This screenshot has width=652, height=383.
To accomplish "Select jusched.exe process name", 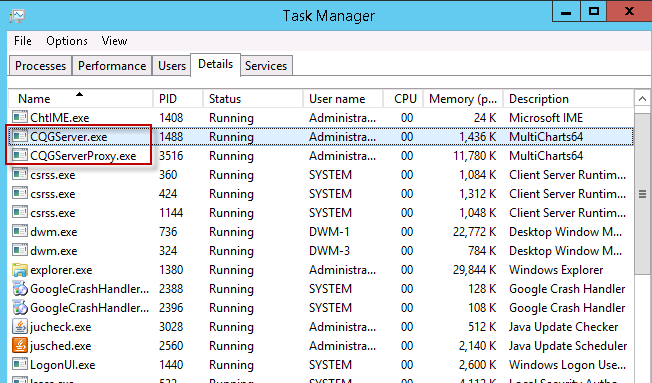I will [60, 346].
